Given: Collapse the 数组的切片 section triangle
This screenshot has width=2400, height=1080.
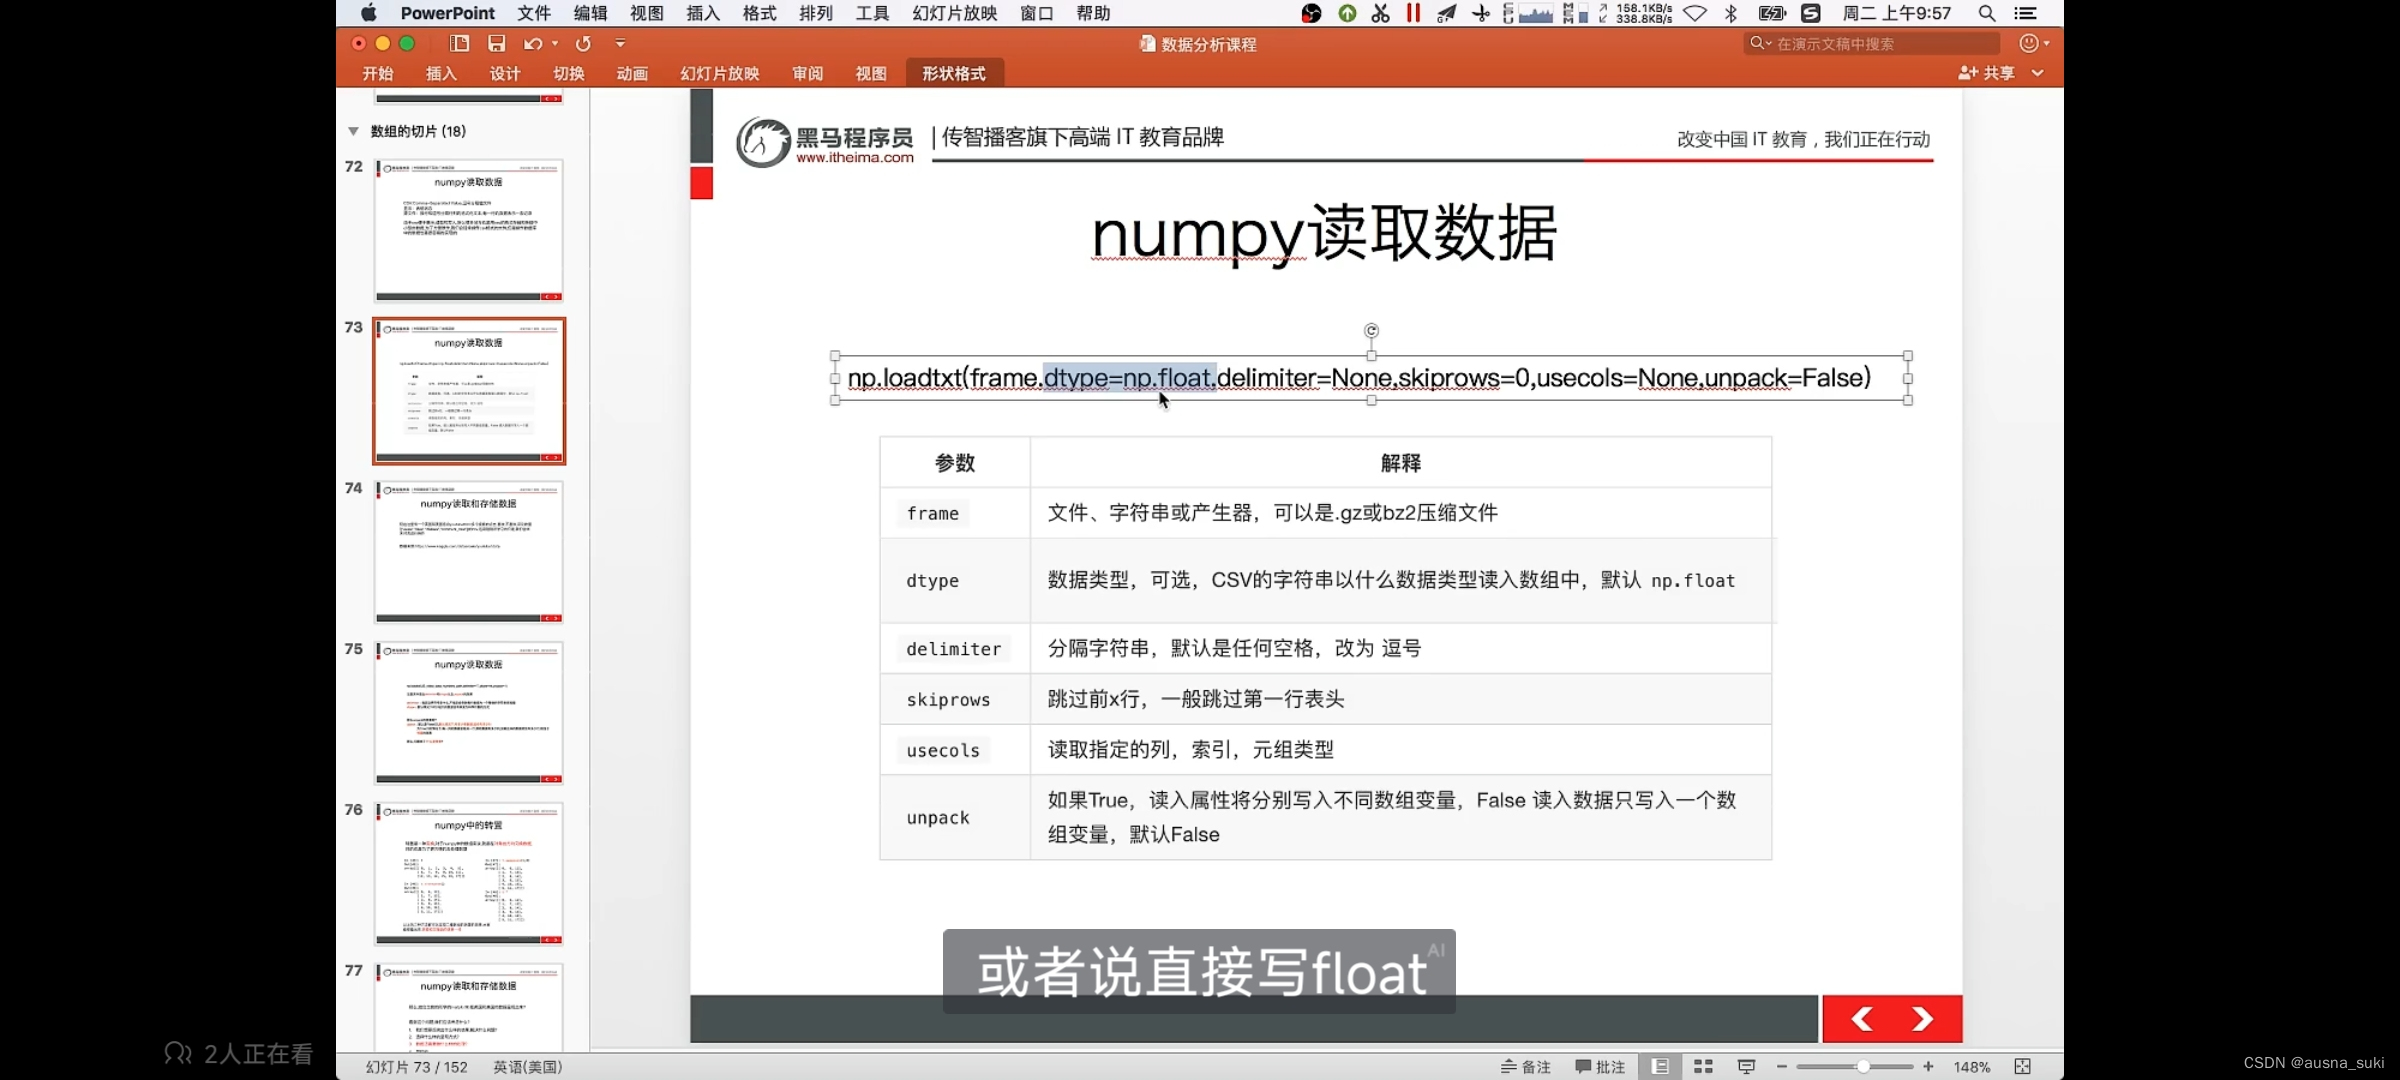Looking at the screenshot, I should click(x=353, y=130).
